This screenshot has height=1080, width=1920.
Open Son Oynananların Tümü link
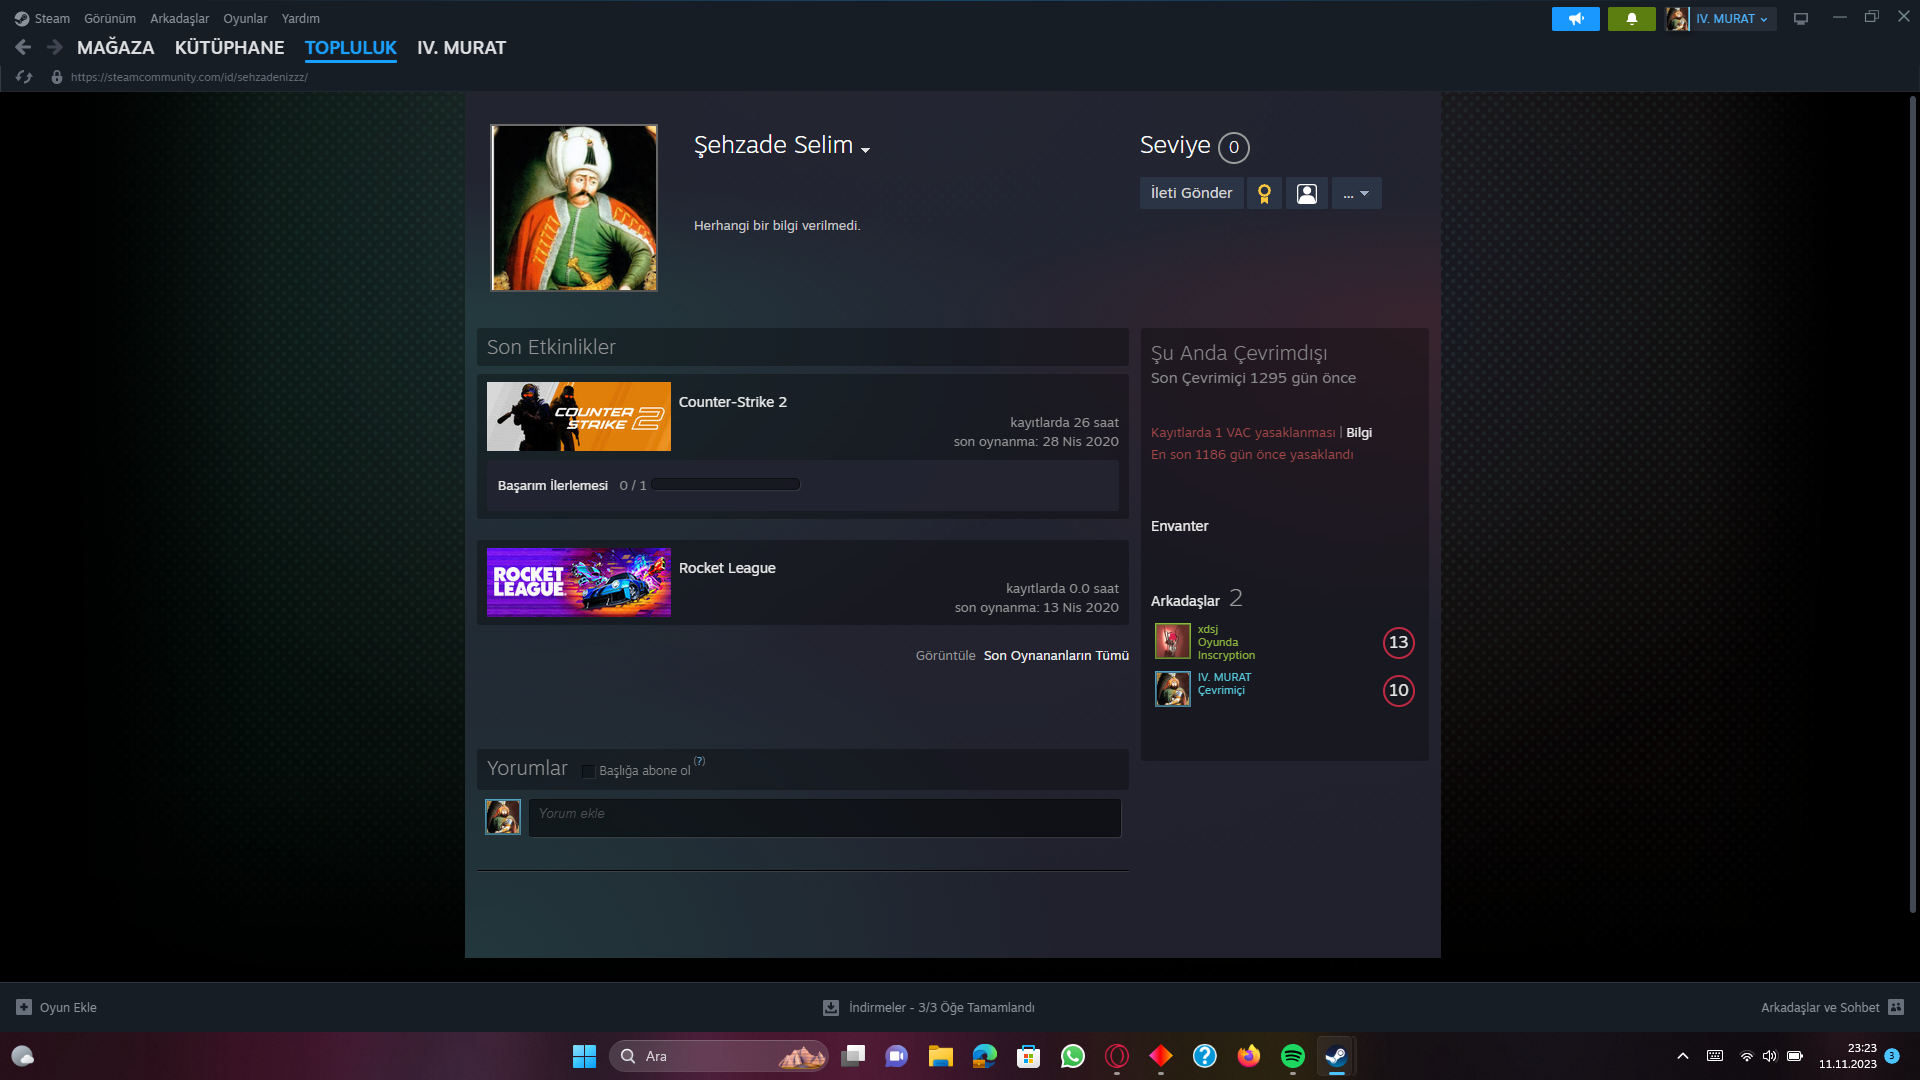coord(1055,656)
